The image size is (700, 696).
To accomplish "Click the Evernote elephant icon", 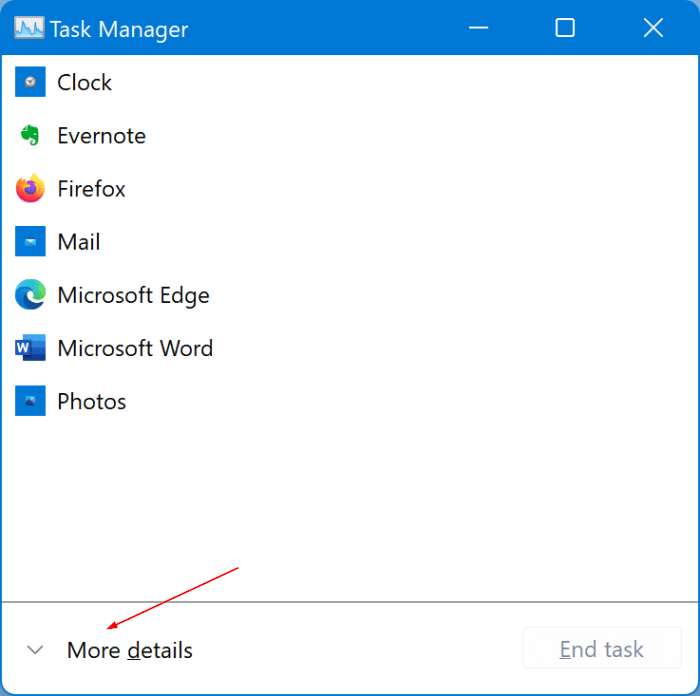I will (x=30, y=135).
